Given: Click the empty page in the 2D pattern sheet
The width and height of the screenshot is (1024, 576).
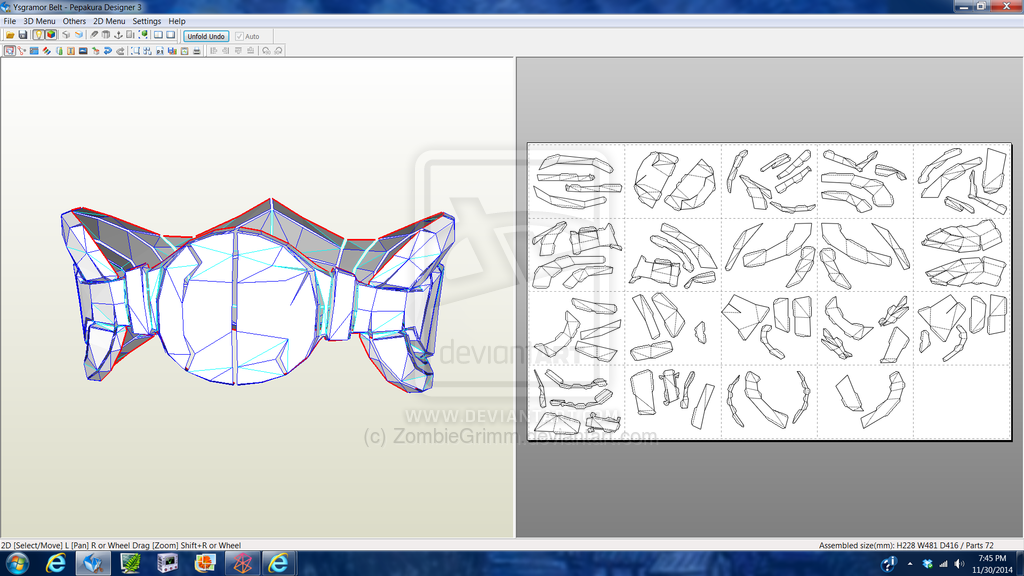Looking at the screenshot, I should pyautogui.click(x=962, y=401).
